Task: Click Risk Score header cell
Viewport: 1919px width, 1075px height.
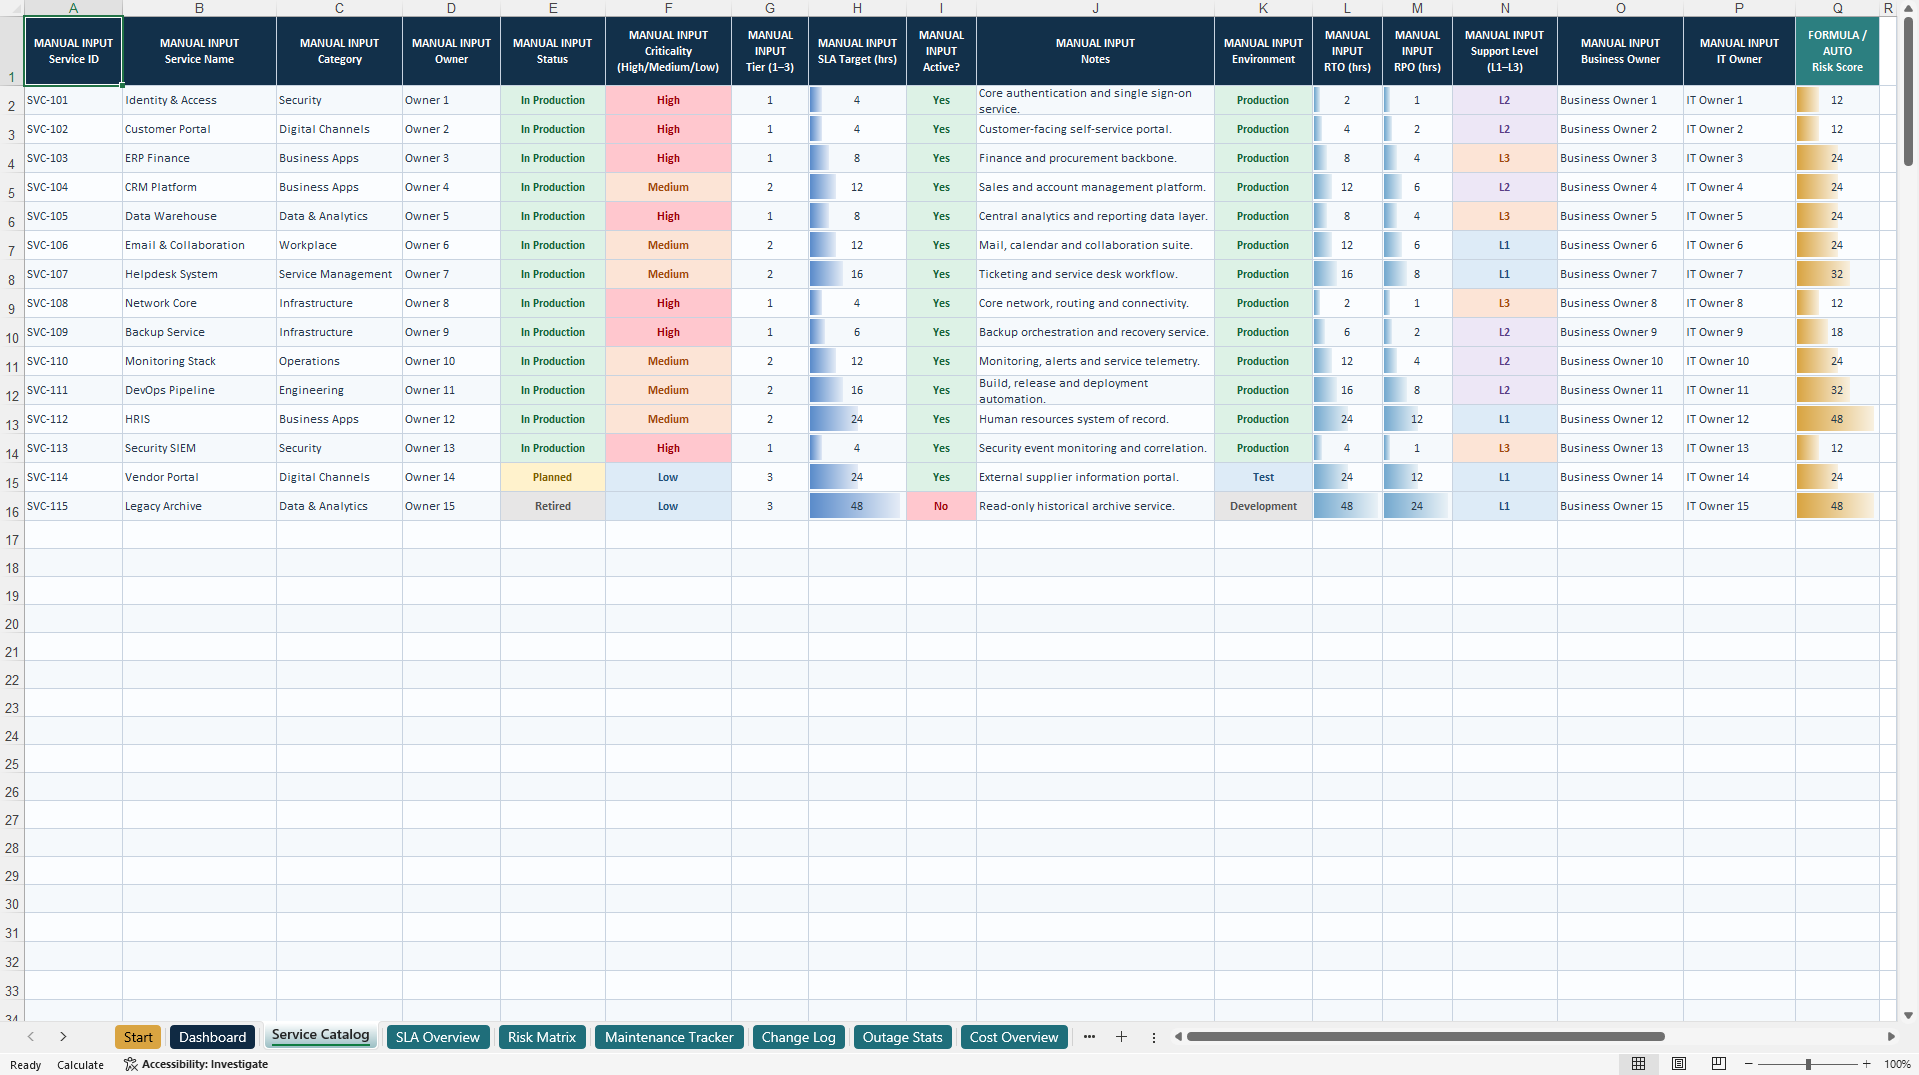Action: click(x=1837, y=51)
